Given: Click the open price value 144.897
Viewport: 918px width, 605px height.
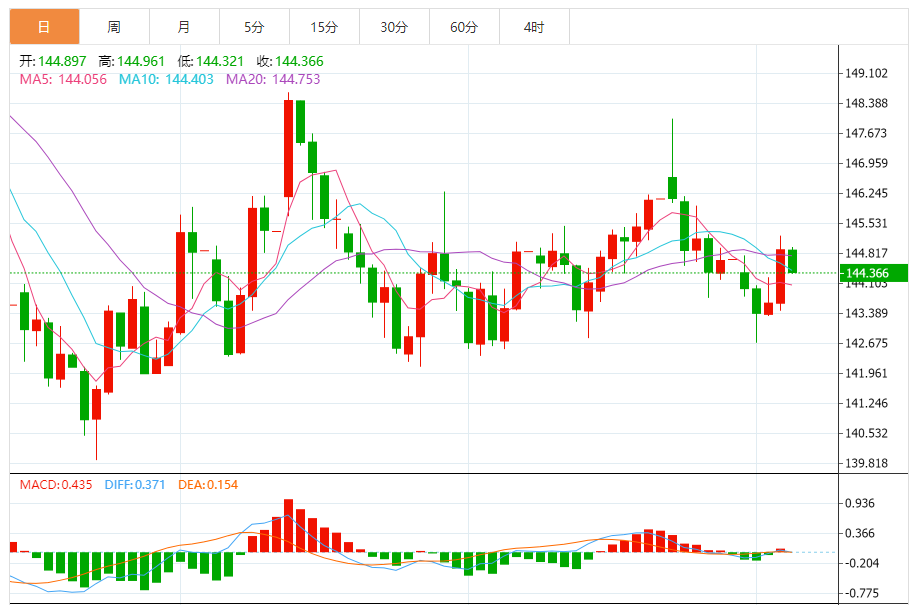Looking at the screenshot, I should point(62,61).
